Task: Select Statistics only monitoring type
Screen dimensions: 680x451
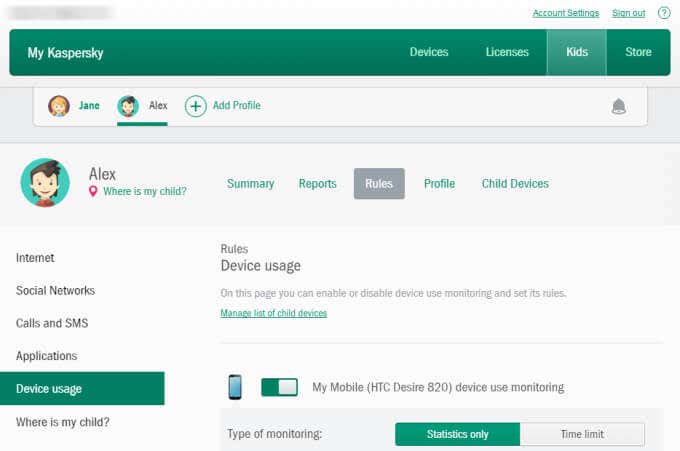Action: pos(457,434)
